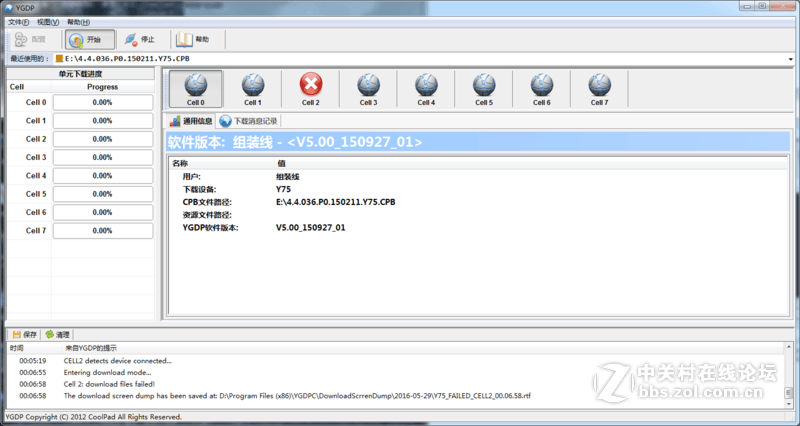
Task: Select the Cell 6 globe icon
Action: (x=542, y=89)
